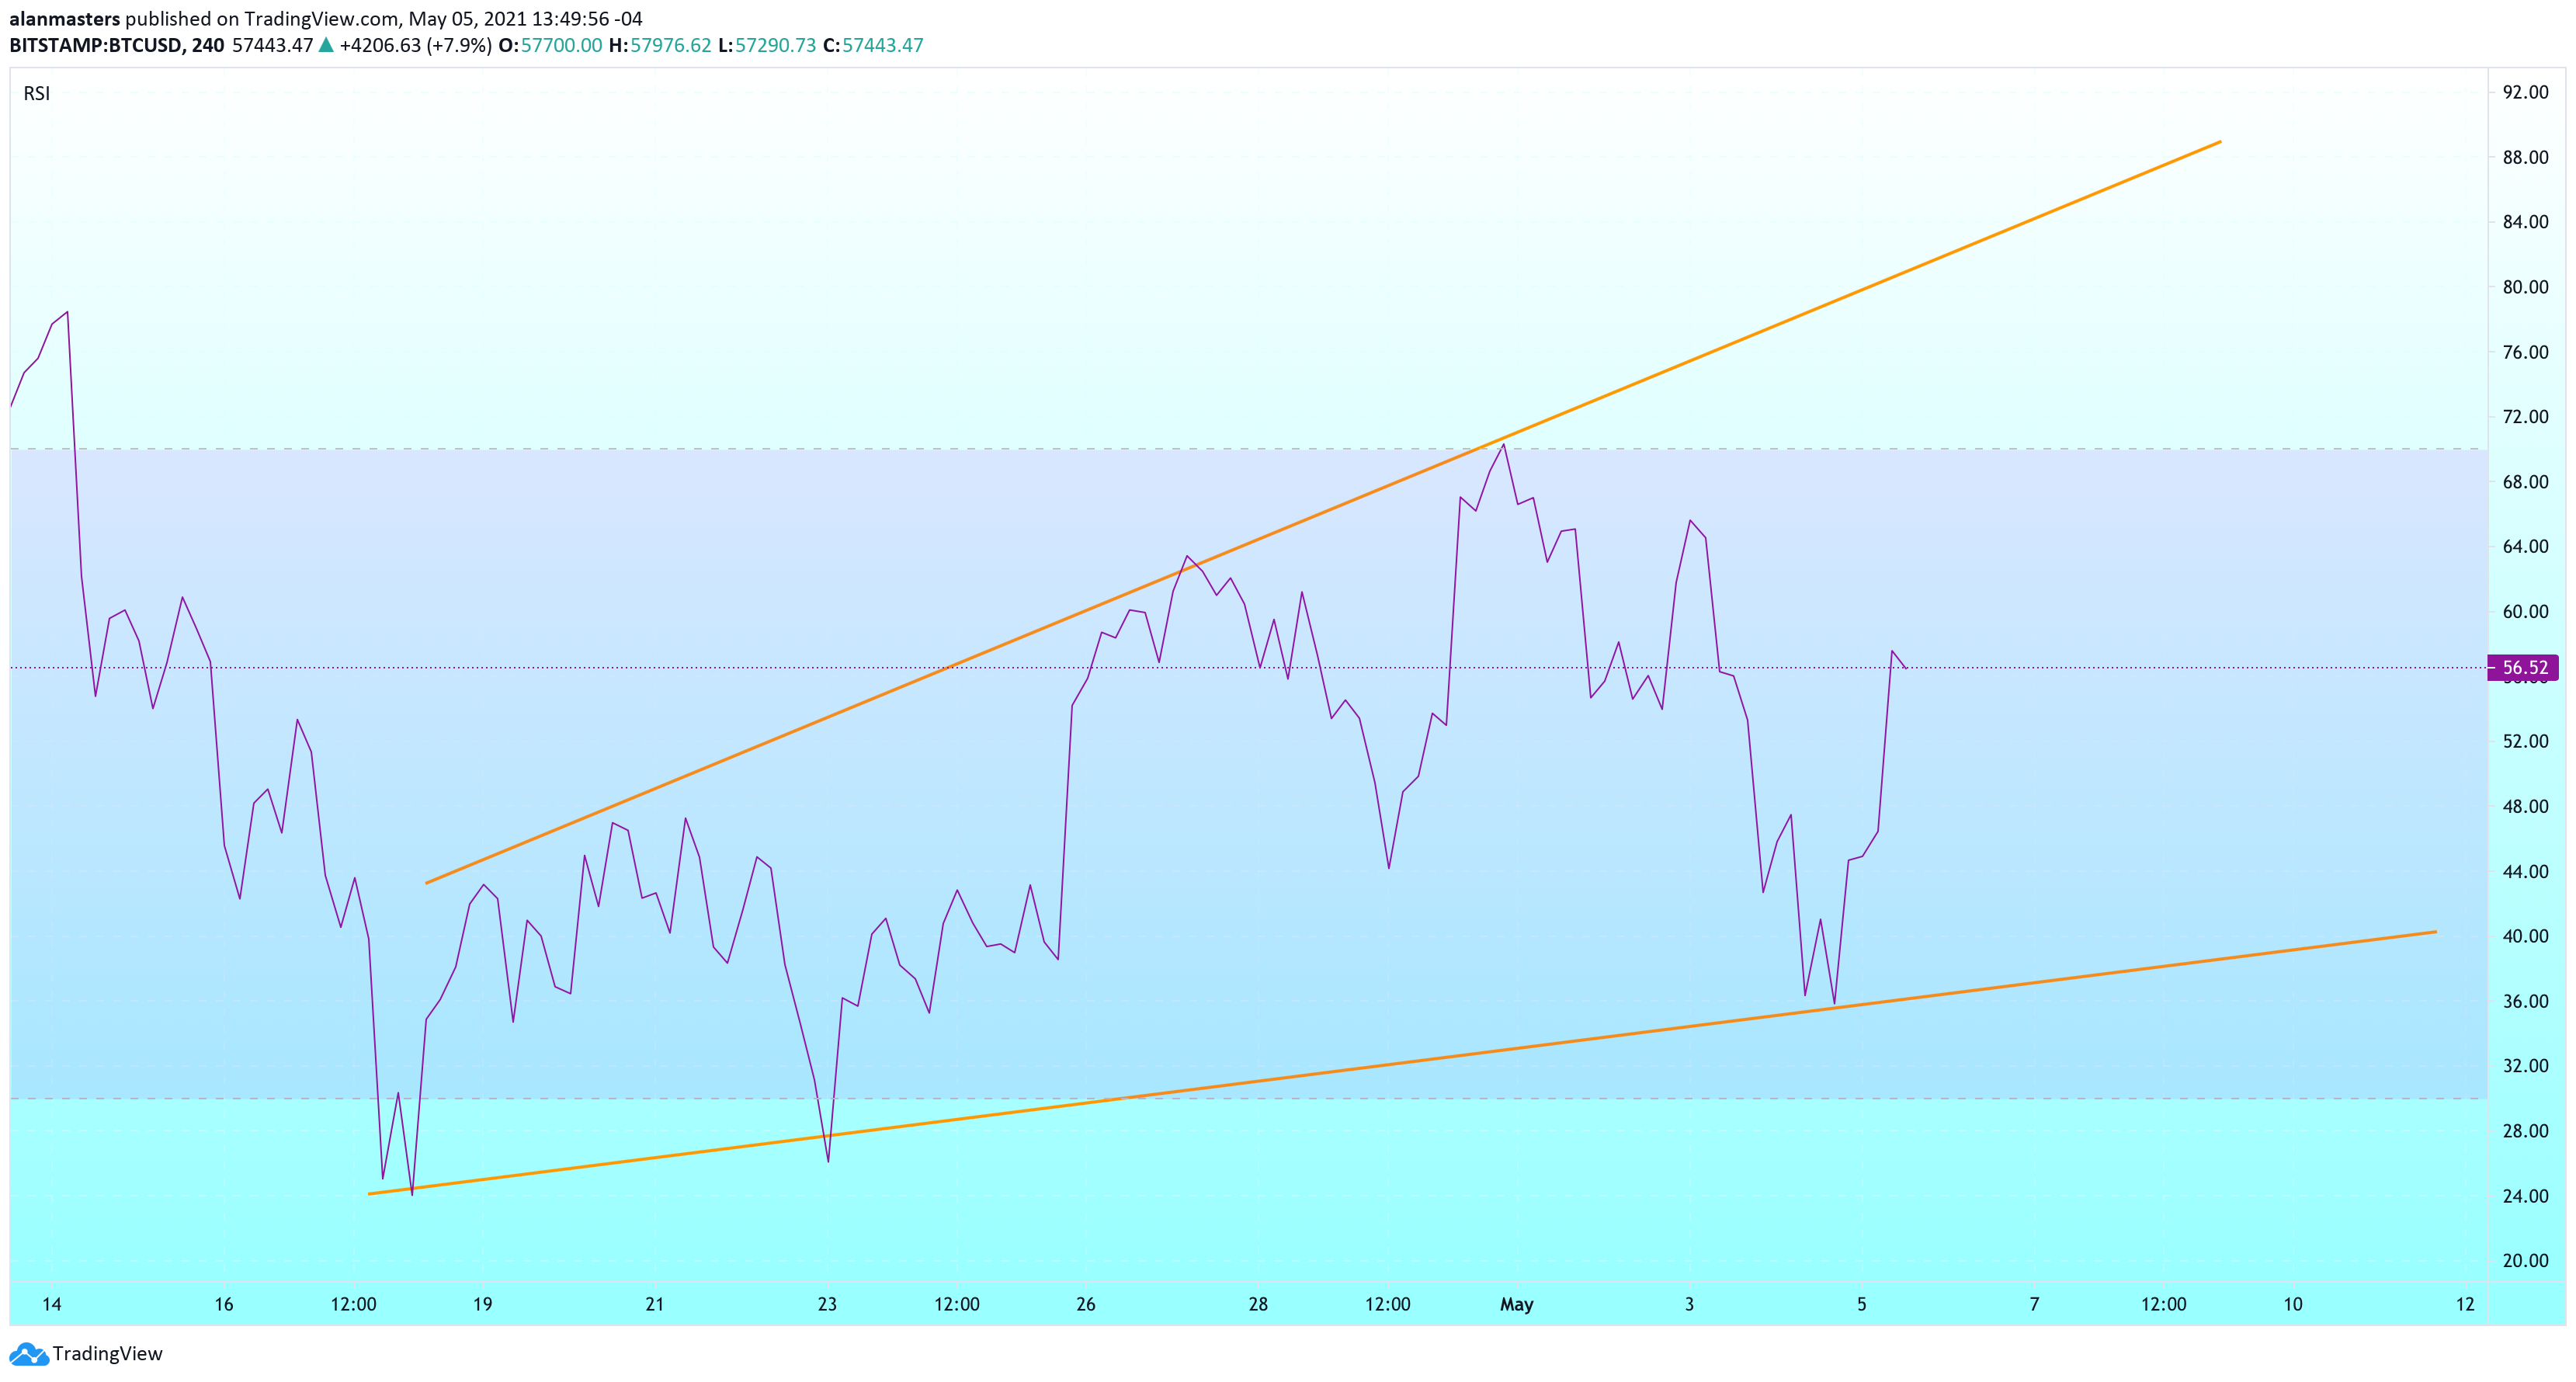Select the RSI indicator label

click(37, 93)
